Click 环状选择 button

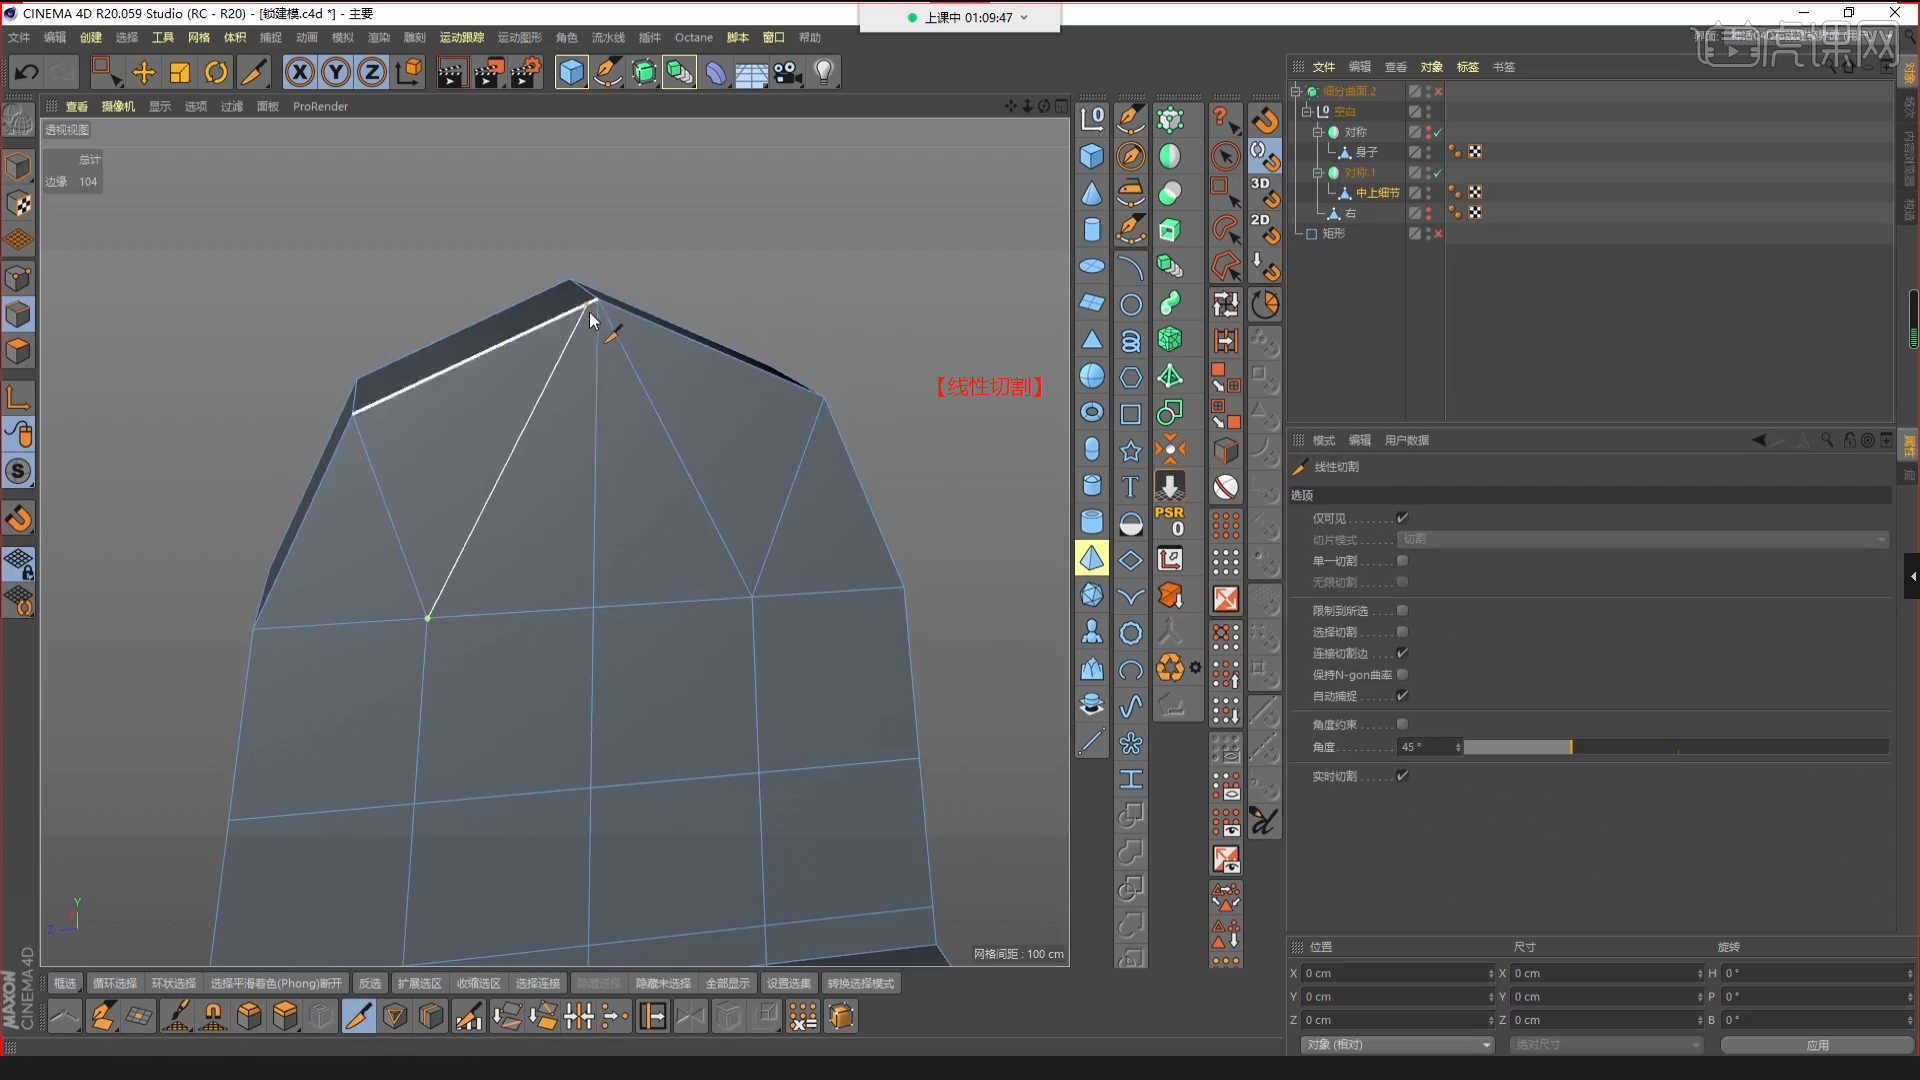(174, 984)
